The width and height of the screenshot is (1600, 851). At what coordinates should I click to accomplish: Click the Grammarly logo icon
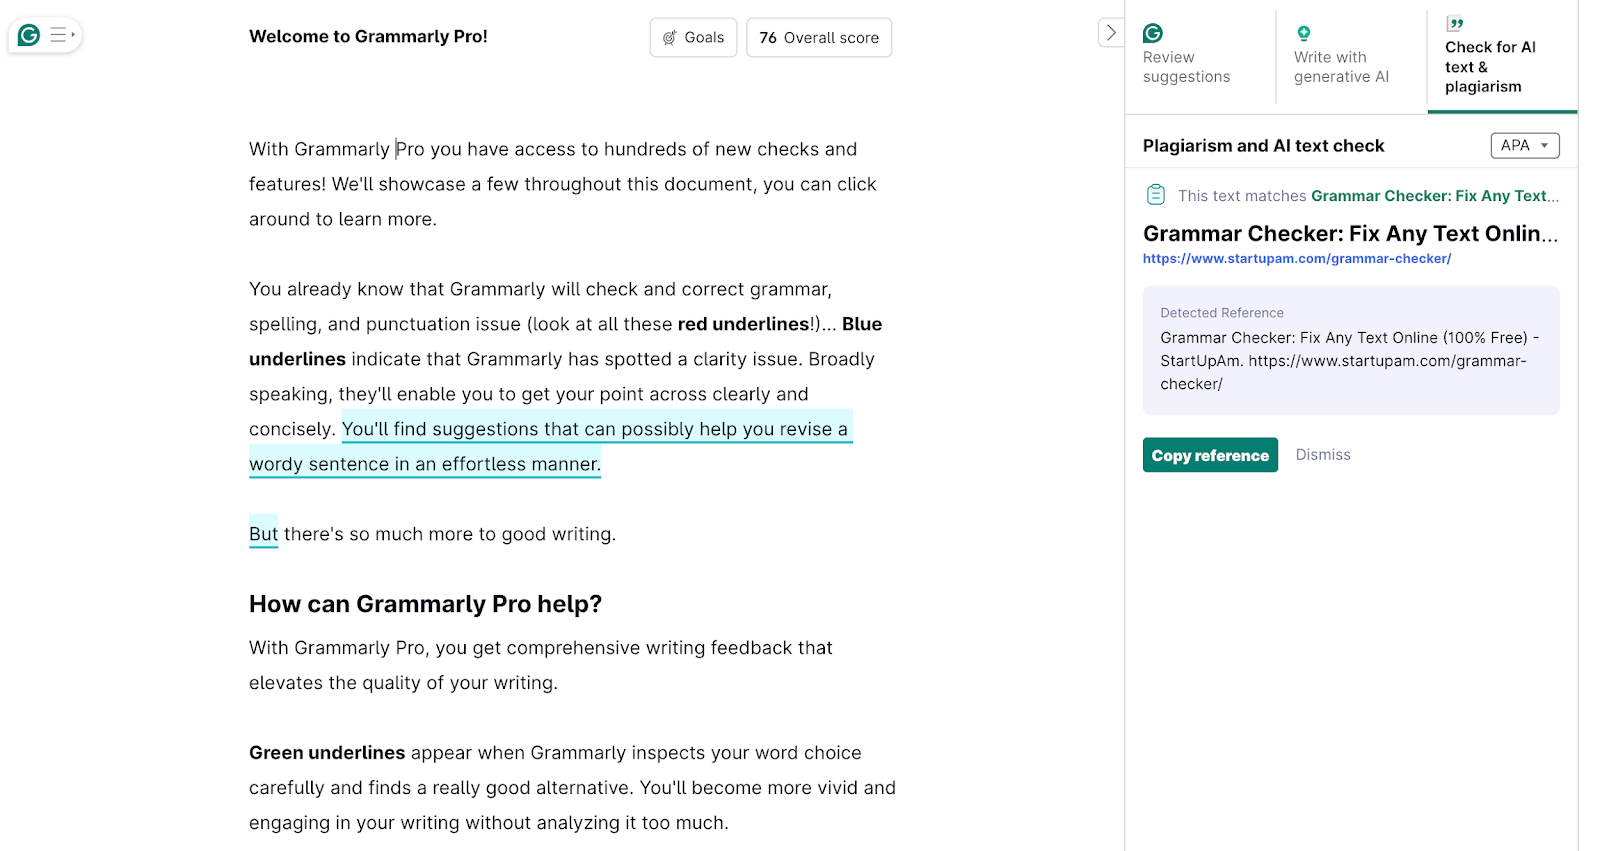pos(27,34)
